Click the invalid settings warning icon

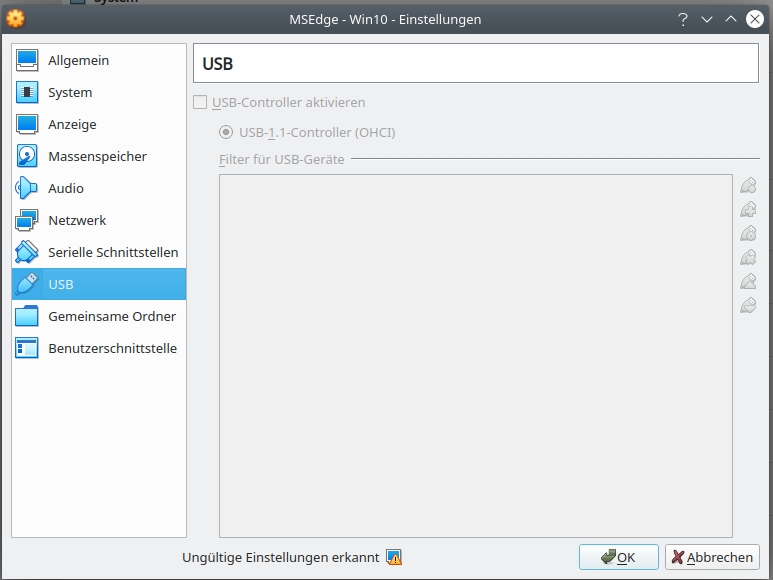tap(394, 558)
